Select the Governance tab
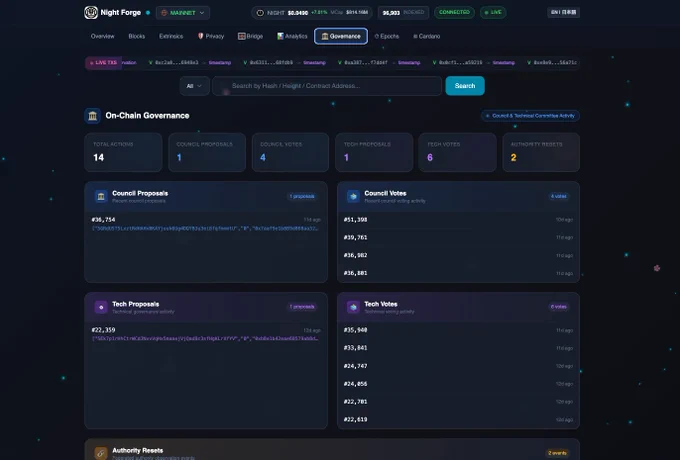Screen dimensions: 680x460 click(x=341, y=36)
